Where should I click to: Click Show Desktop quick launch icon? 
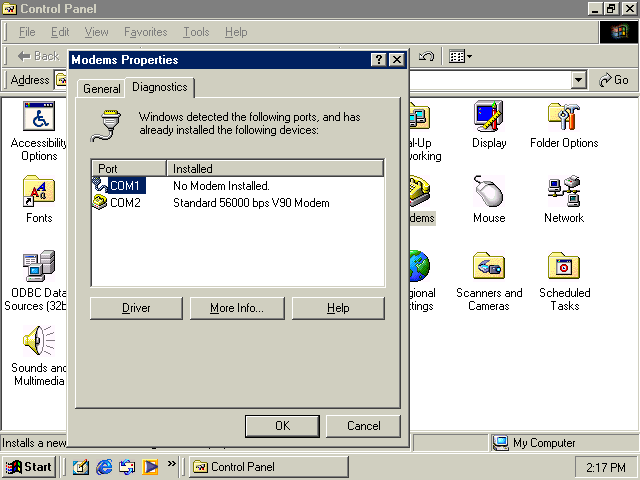click(x=81, y=467)
